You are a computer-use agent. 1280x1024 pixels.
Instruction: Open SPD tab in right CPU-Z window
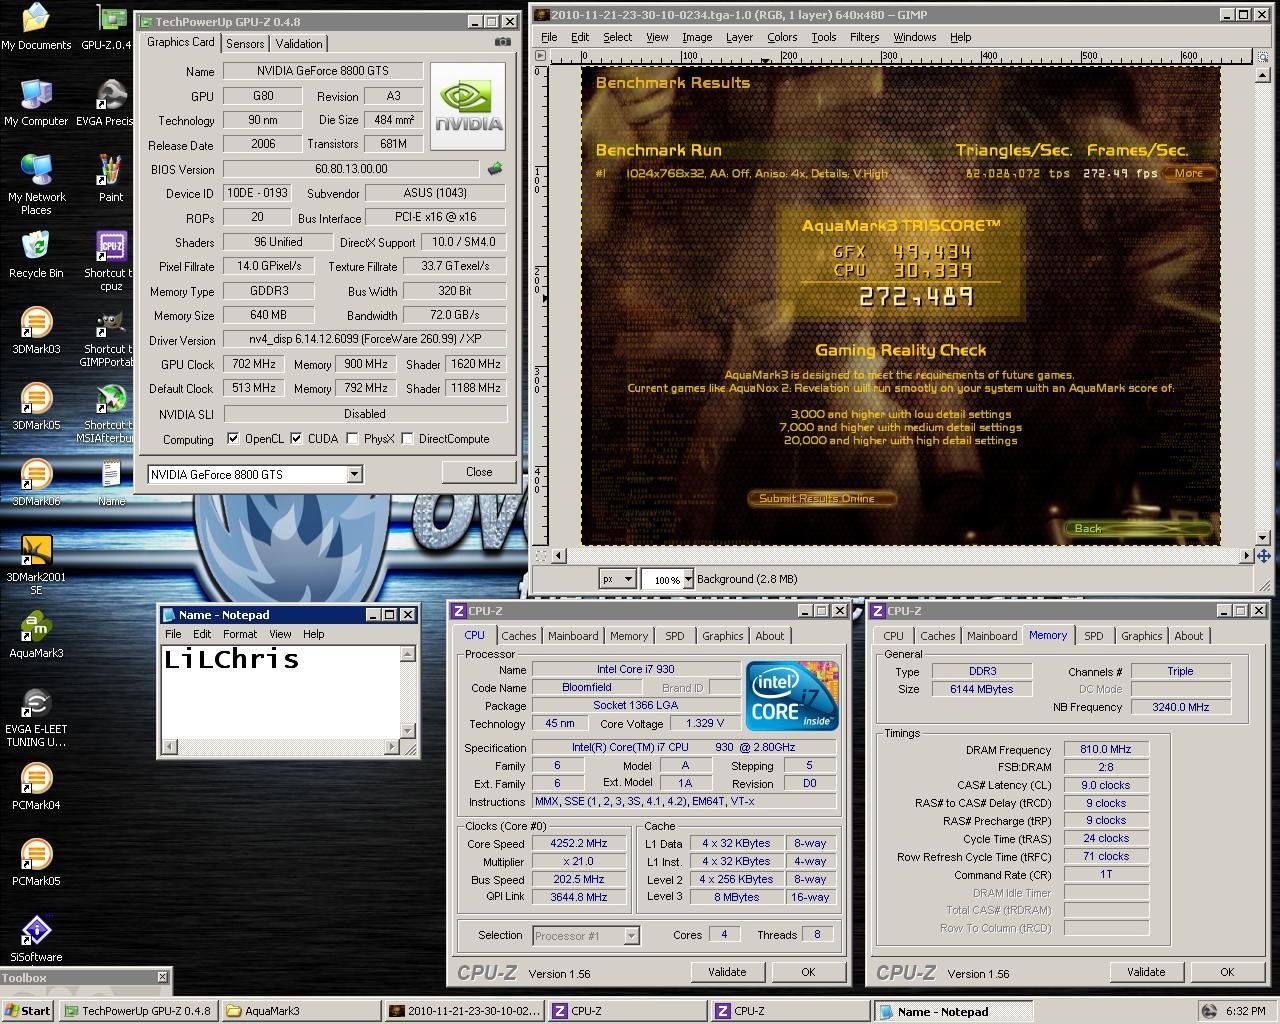[1094, 636]
